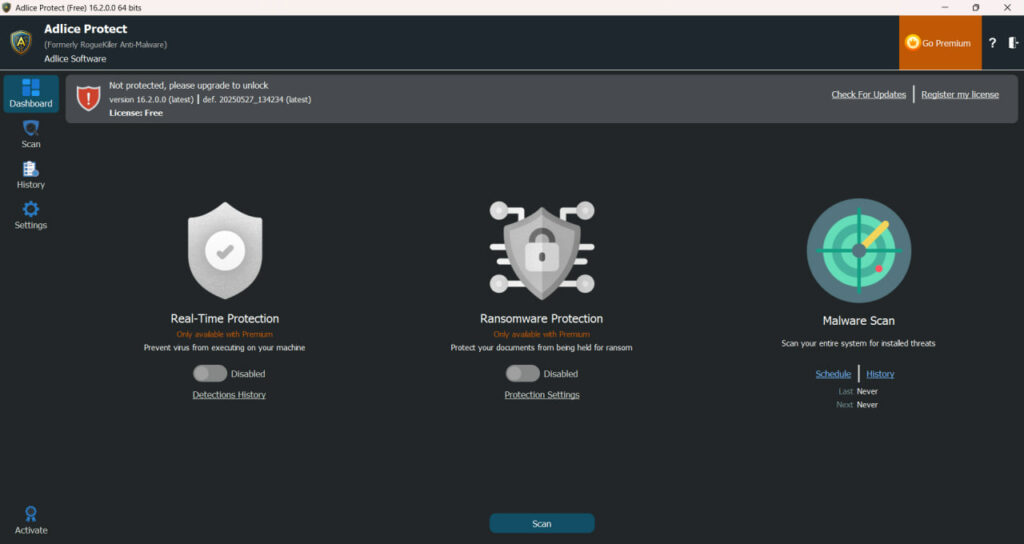Screen dimensions: 1024x544
Task: Go to the Scan sidebar section
Action: tap(31, 135)
